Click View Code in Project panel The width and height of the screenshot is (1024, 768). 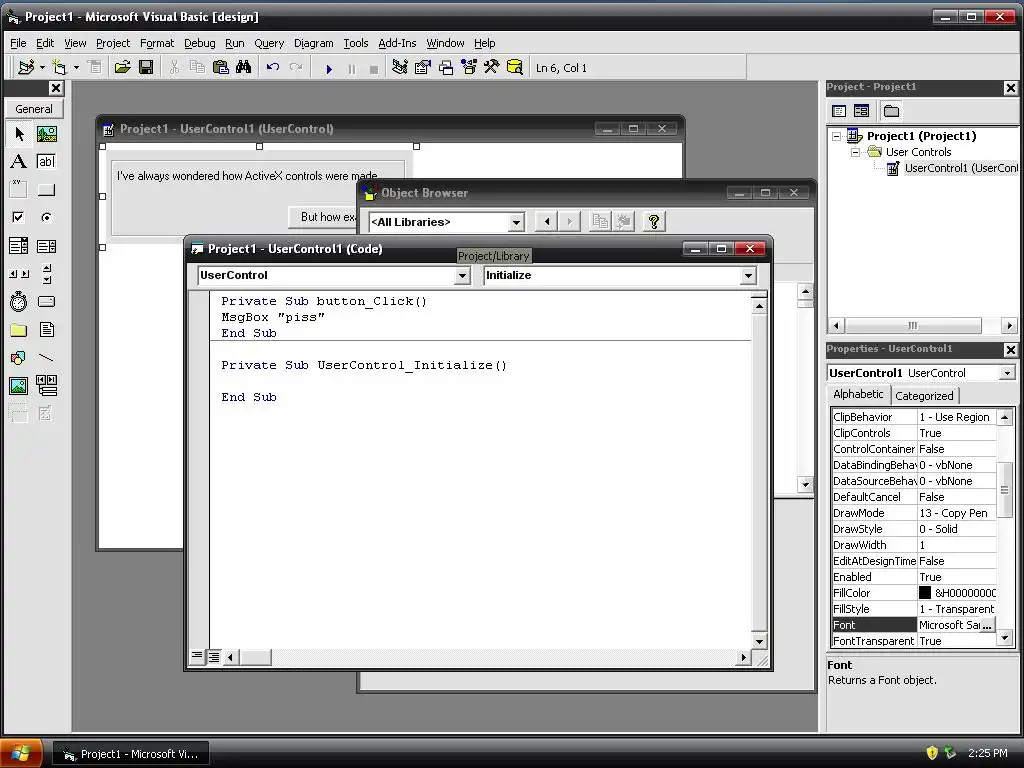coord(840,111)
